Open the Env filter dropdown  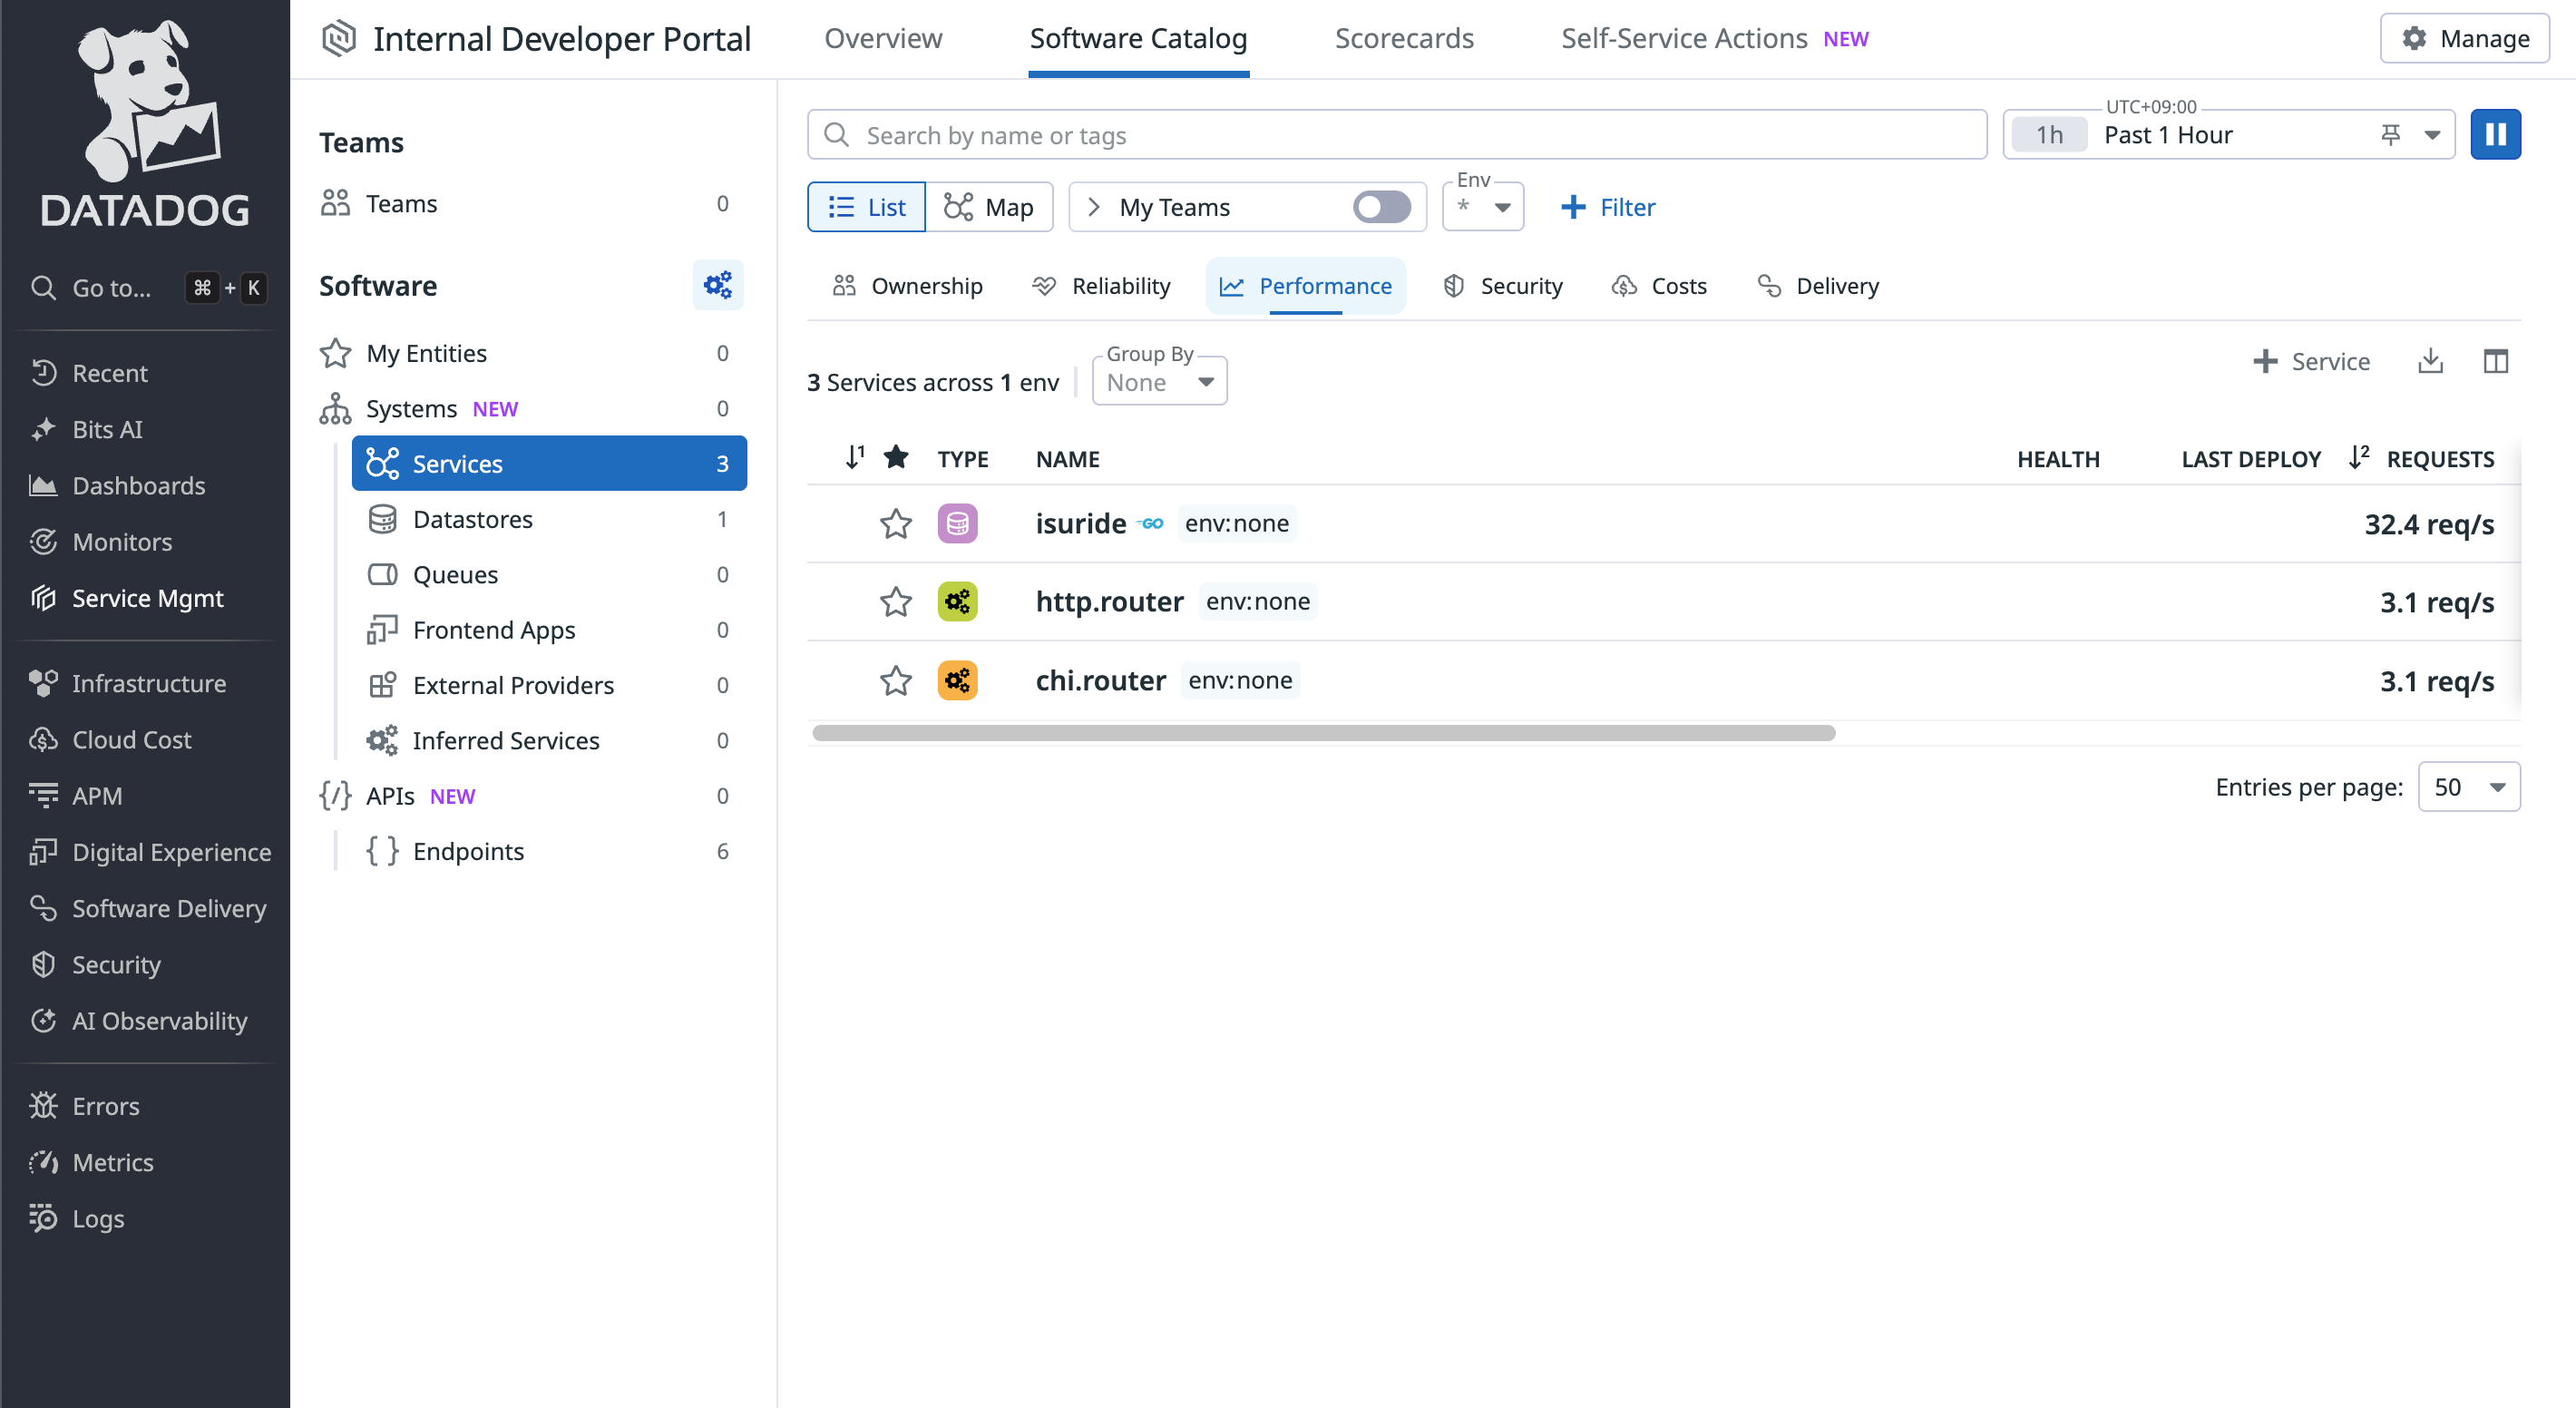coord(1483,207)
